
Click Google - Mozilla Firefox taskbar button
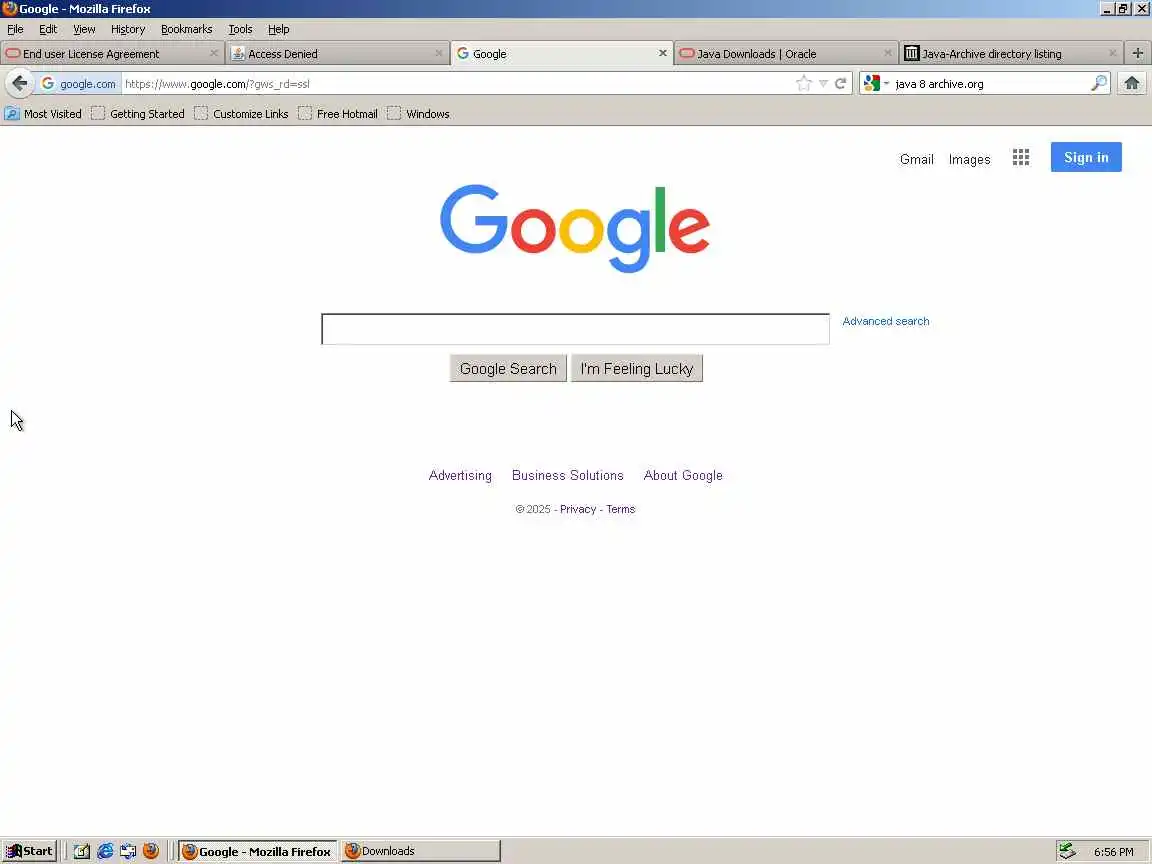coord(258,851)
